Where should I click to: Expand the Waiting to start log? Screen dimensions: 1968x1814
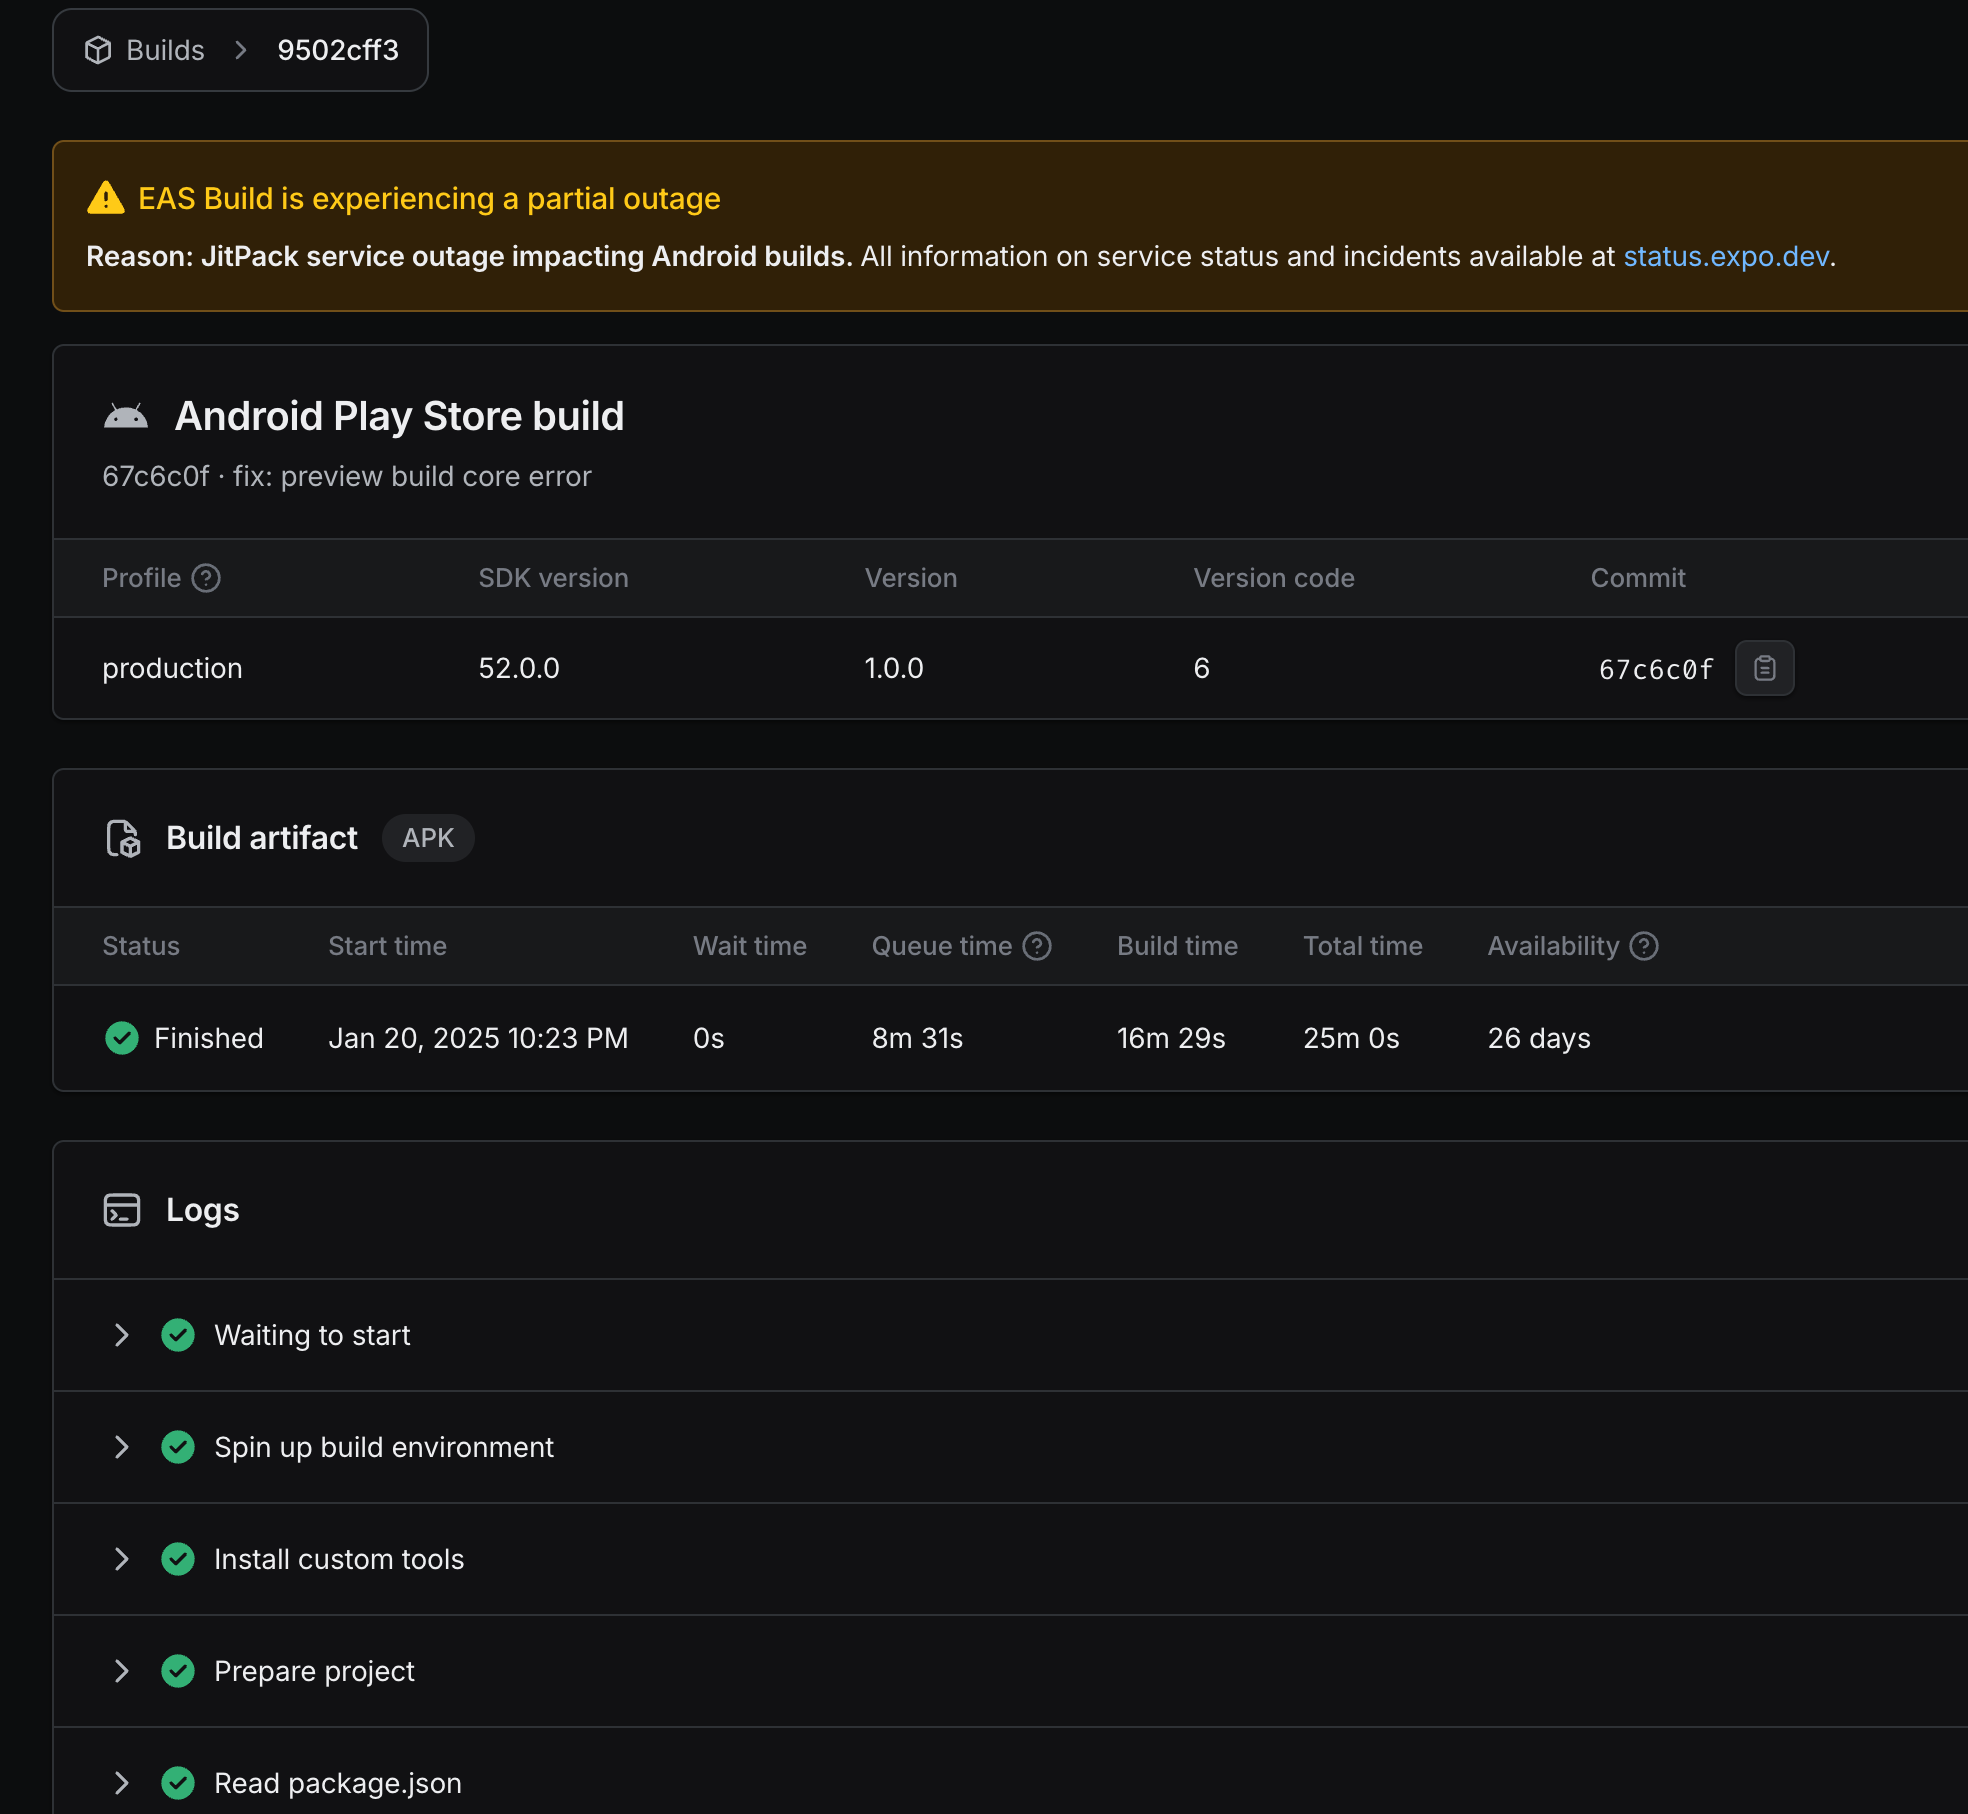[x=122, y=1335]
